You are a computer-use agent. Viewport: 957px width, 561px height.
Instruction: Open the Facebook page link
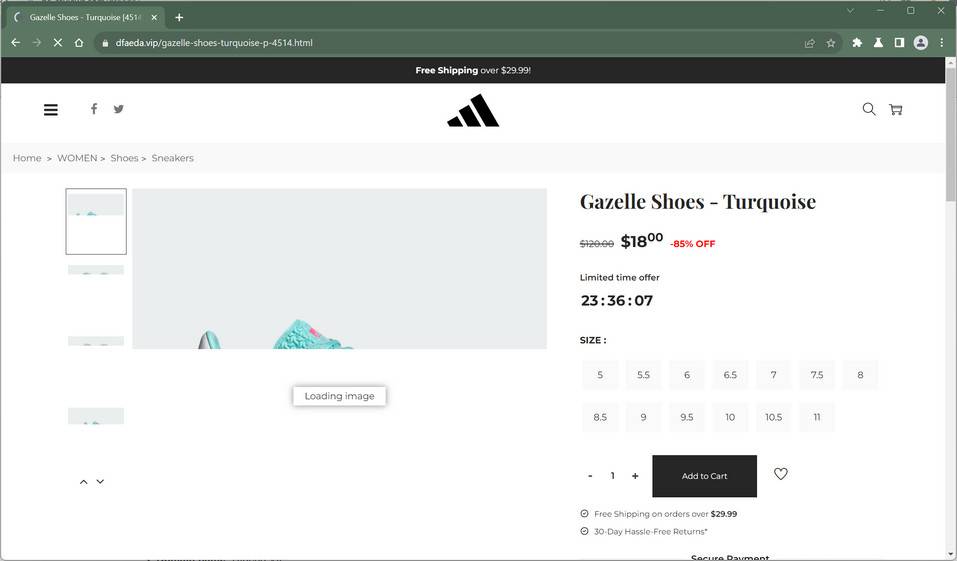93,109
